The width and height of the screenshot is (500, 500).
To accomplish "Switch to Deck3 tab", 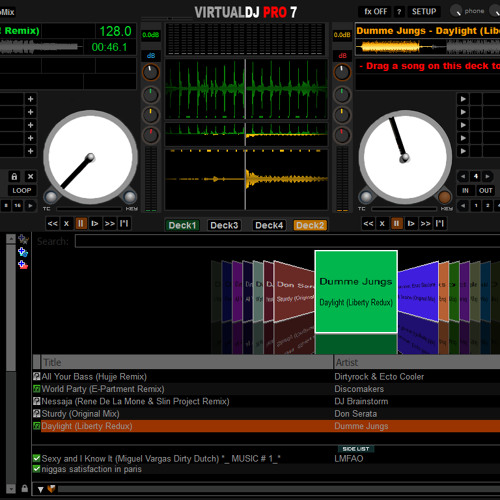I will coord(224,225).
